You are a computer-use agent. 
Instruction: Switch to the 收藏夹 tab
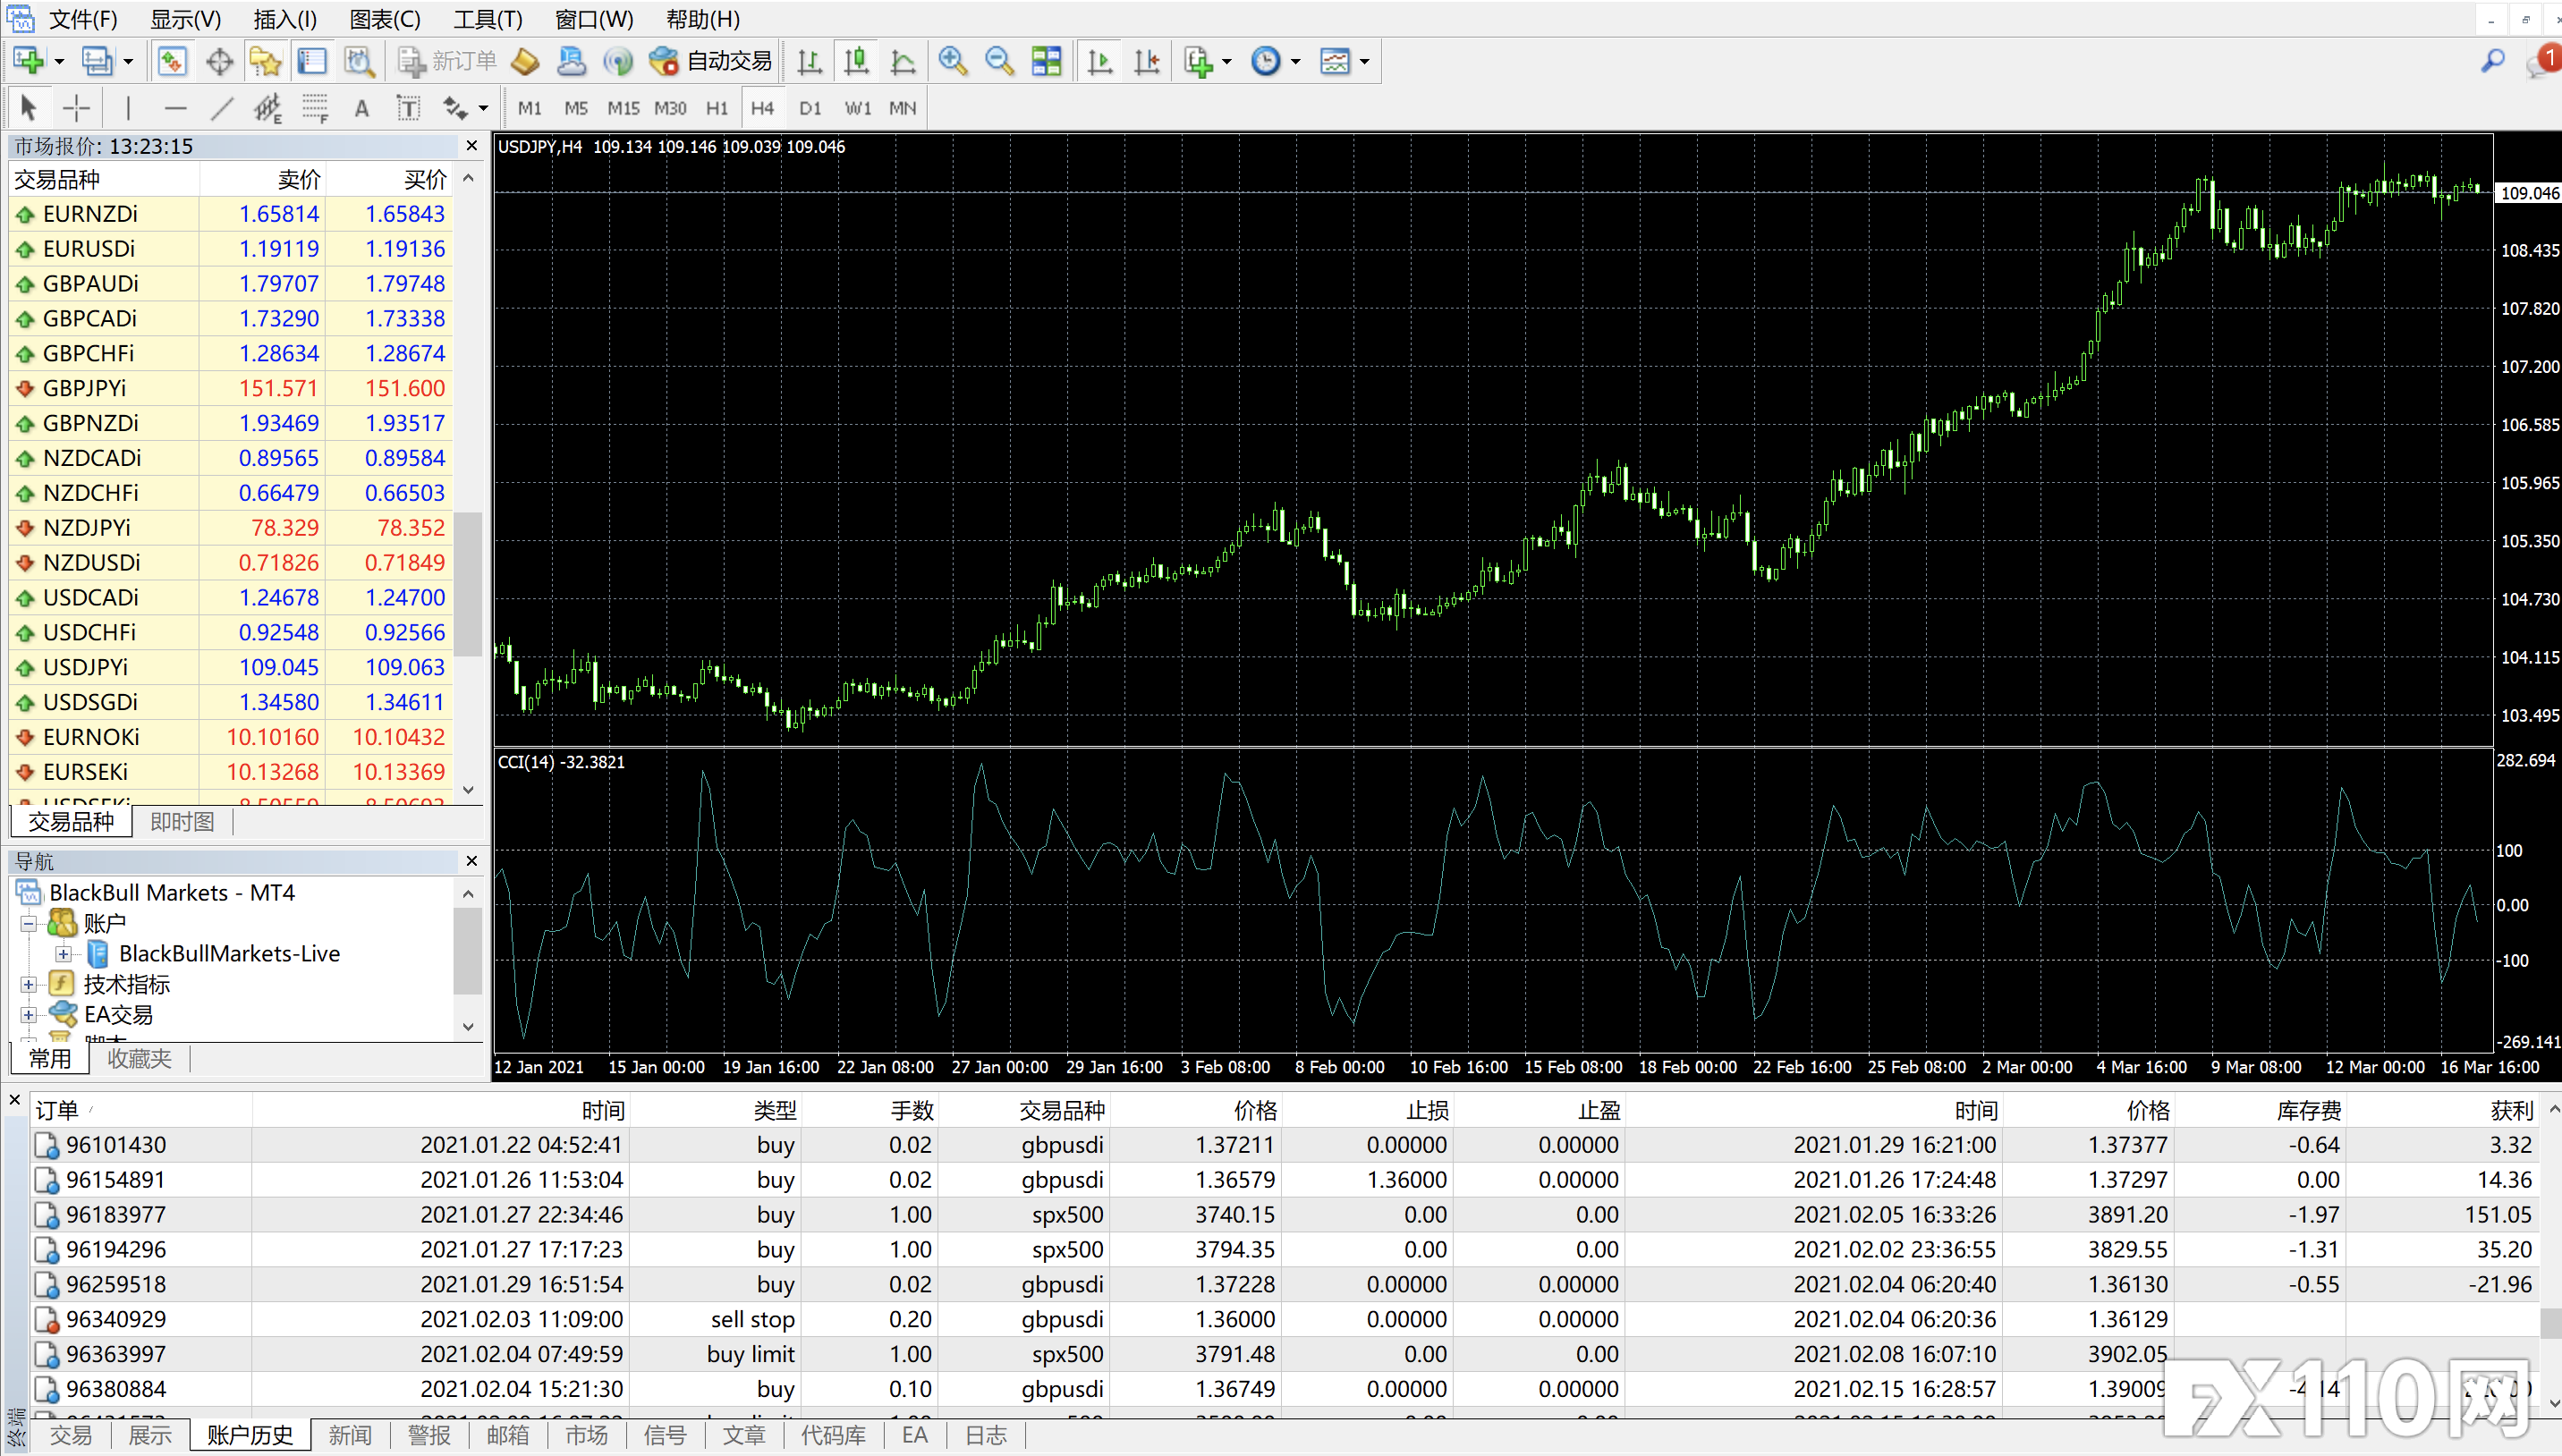tap(139, 1059)
